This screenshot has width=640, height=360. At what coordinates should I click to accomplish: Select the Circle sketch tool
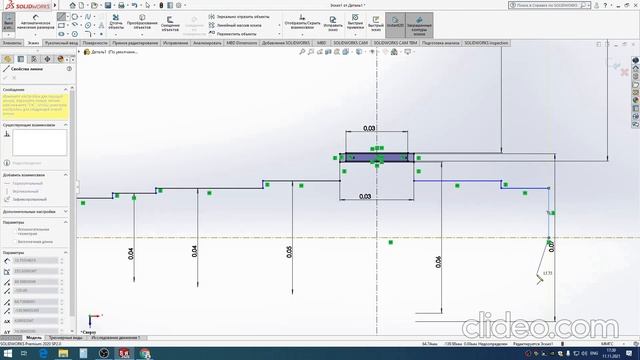75,17
